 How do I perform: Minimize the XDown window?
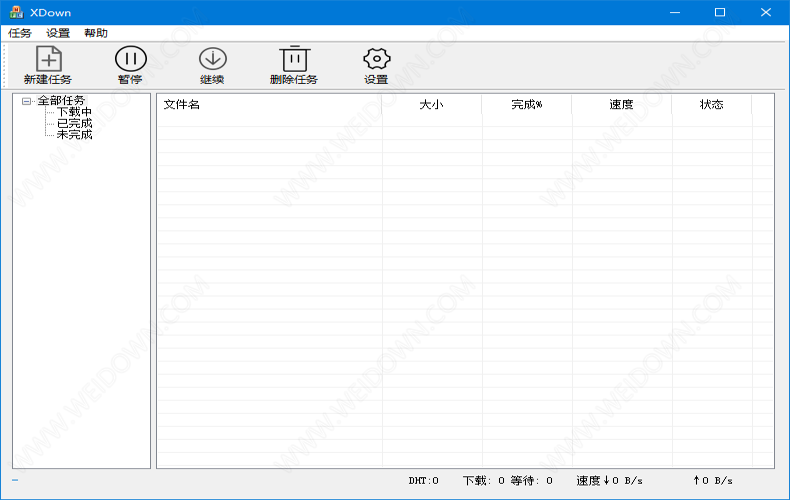[675, 12]
